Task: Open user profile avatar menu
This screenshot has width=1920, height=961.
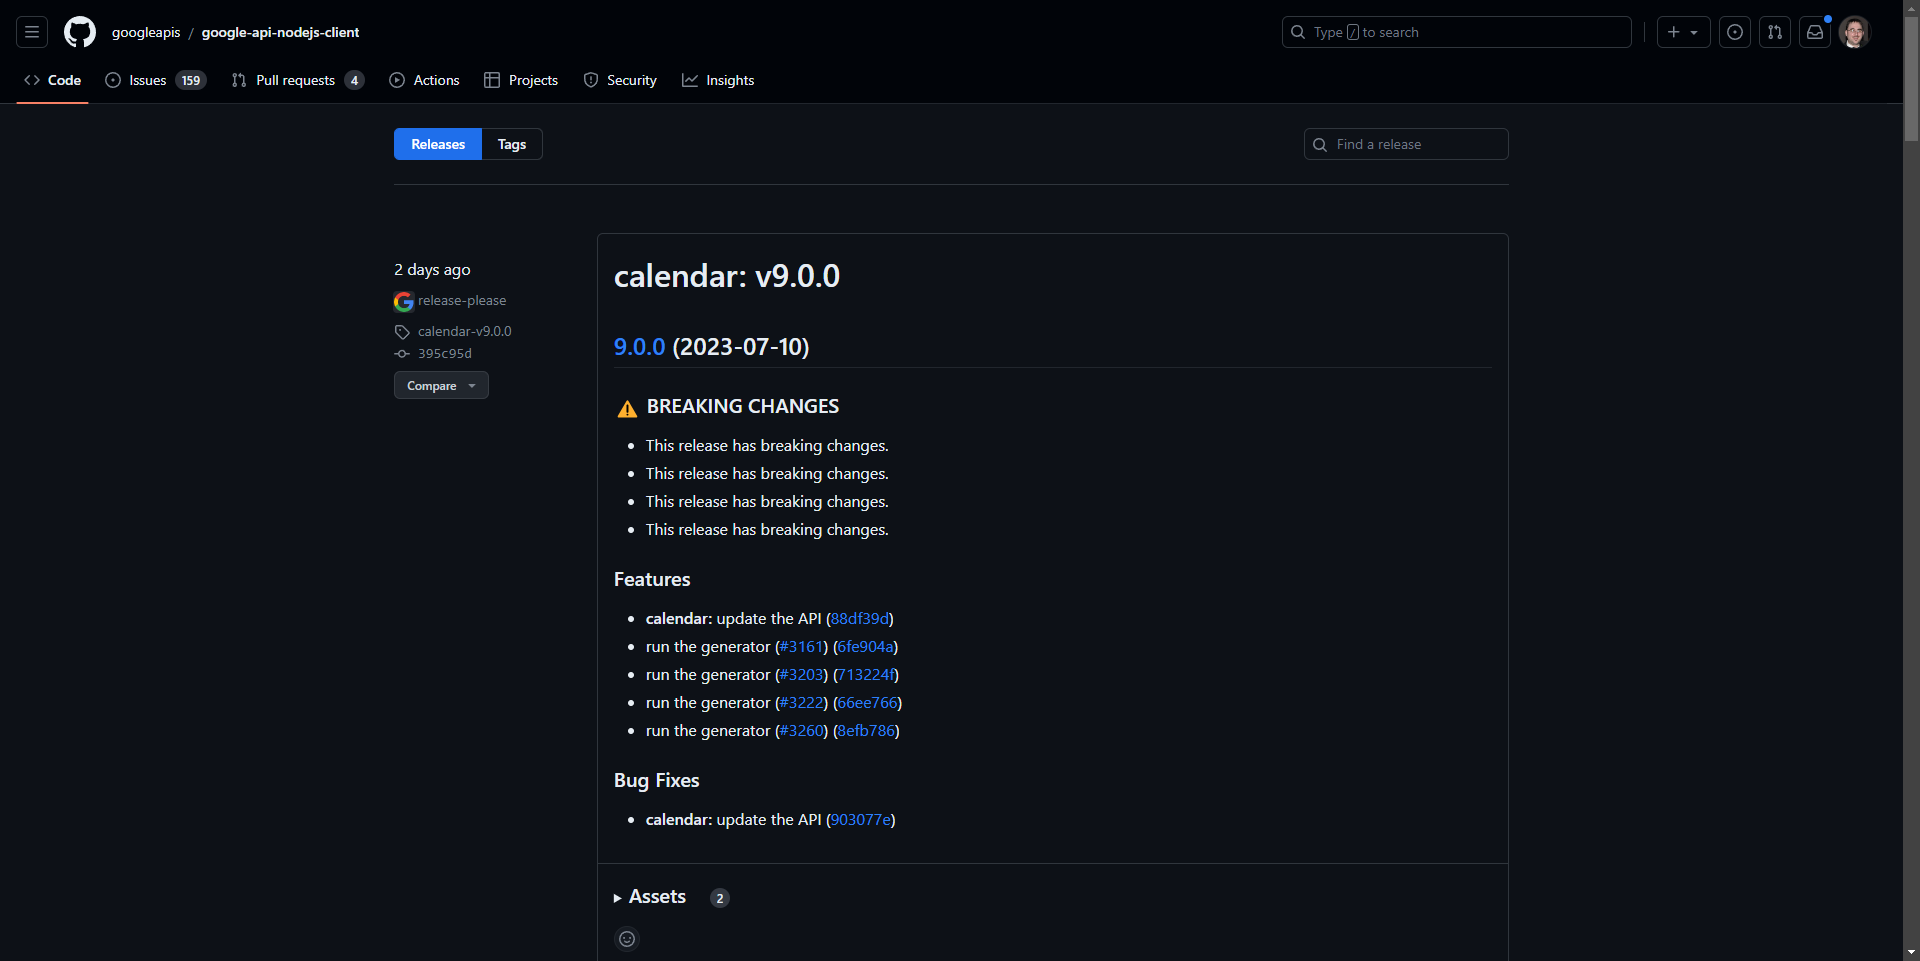Action: (1855, 32)
